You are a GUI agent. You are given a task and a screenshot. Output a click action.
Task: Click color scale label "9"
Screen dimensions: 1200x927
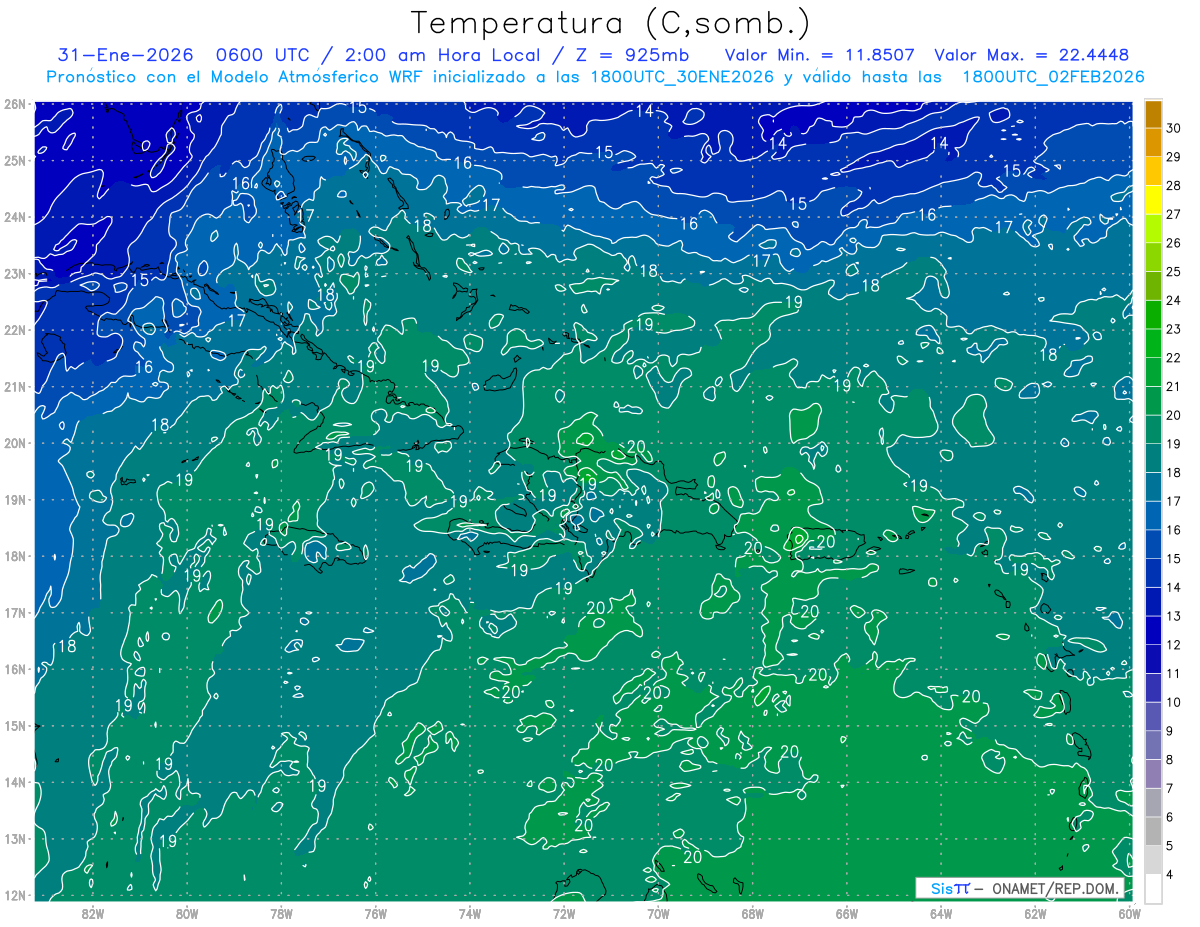coord(1170,731)
